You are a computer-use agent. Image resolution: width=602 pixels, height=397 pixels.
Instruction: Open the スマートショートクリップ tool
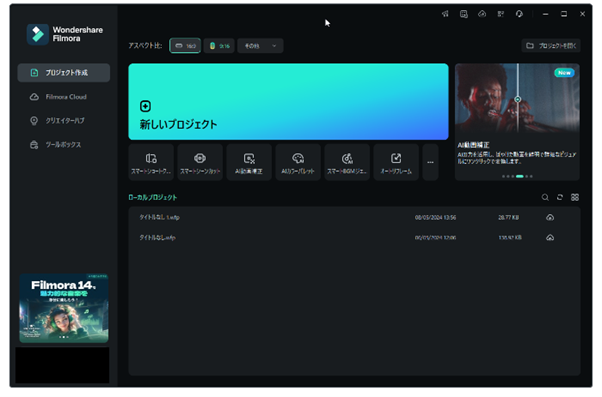click(151, 162)
